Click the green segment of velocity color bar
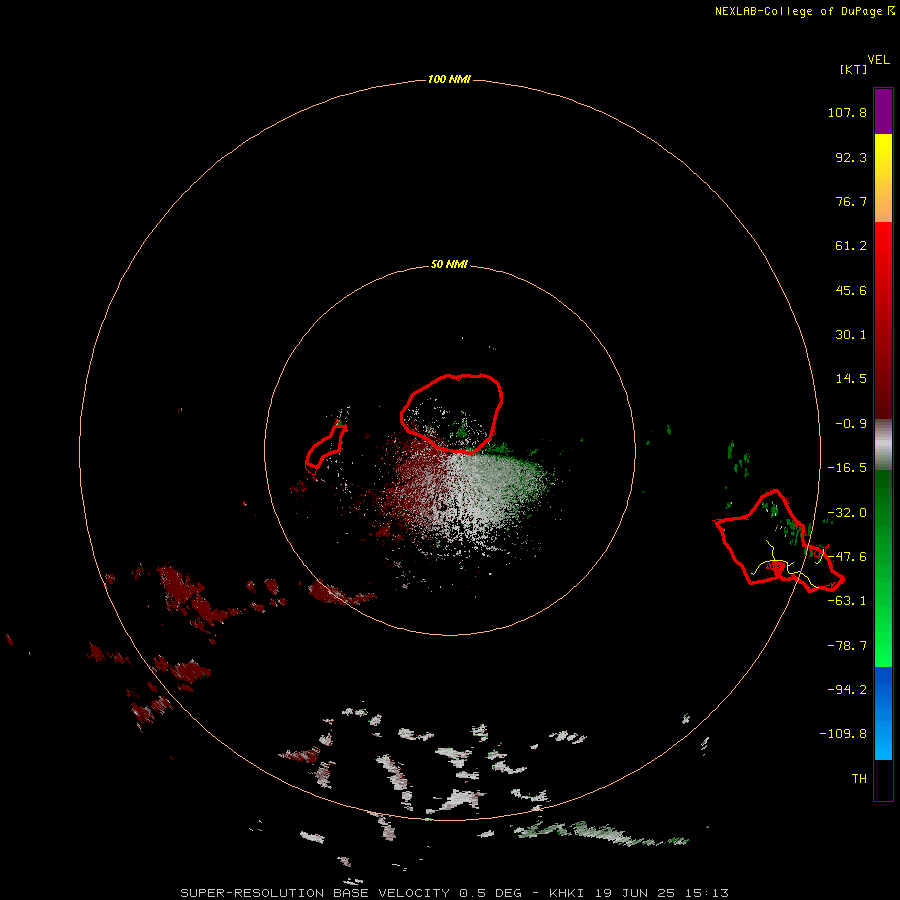 pos(883,568)
